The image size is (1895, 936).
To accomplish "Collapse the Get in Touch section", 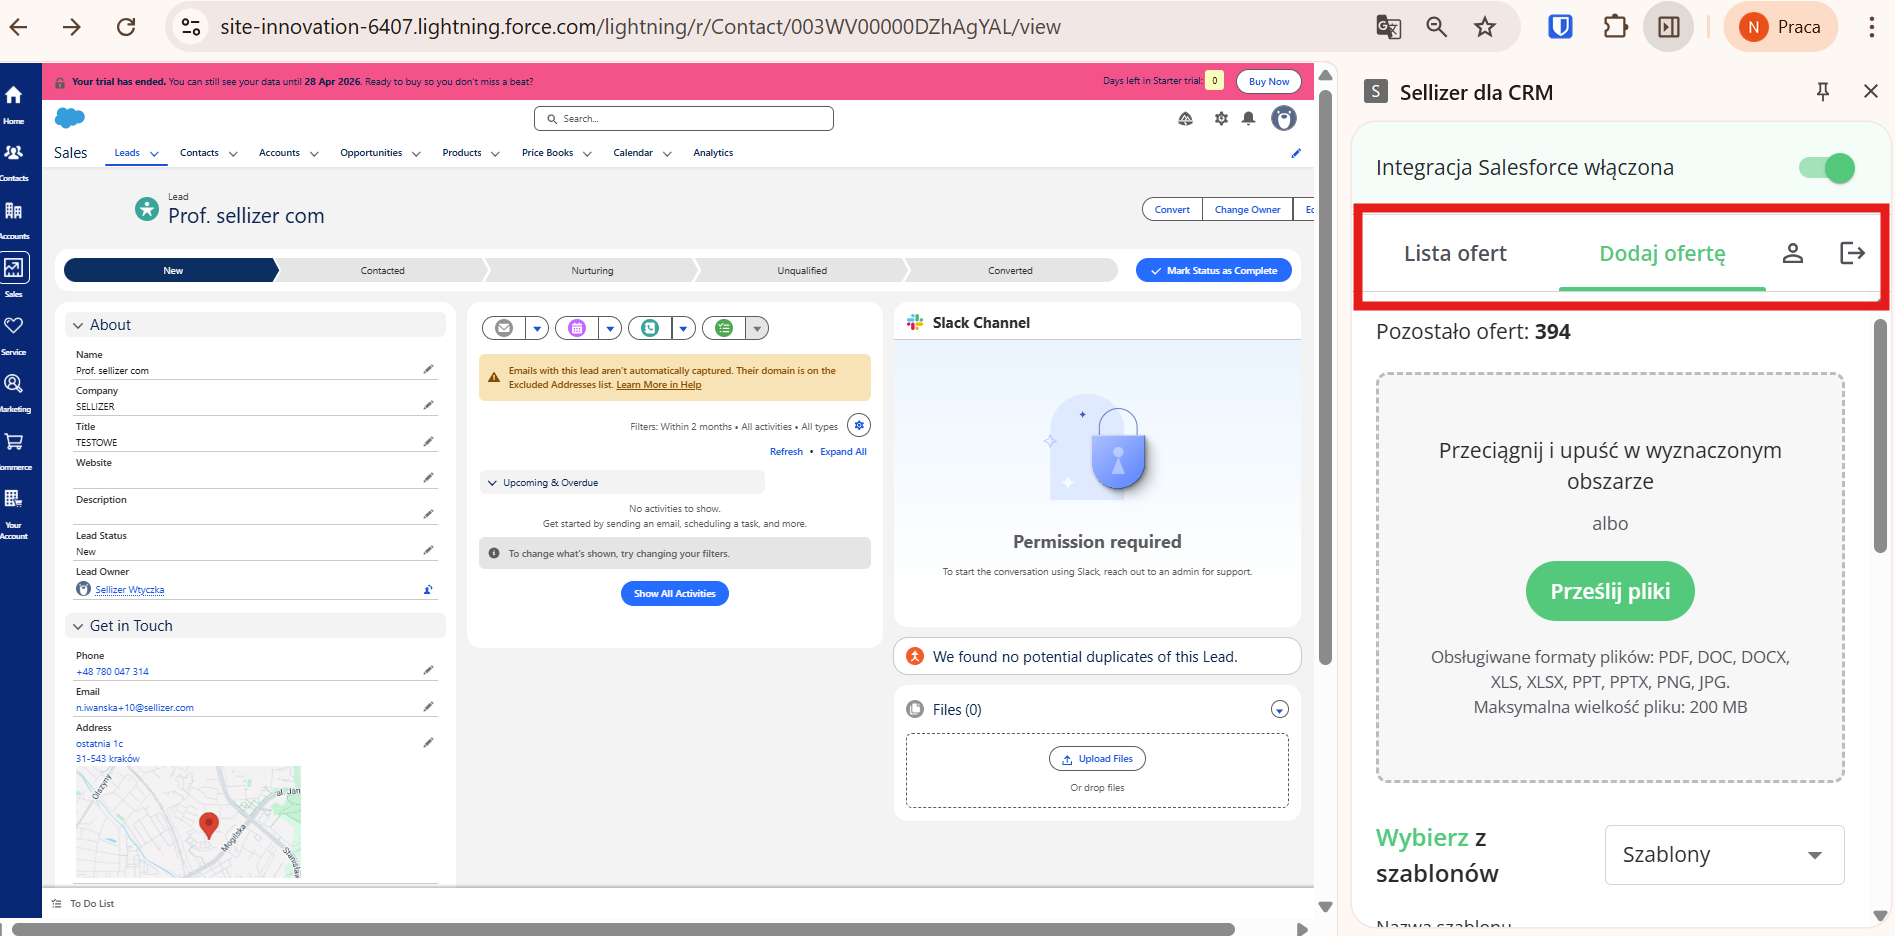I will pos(78,626).
